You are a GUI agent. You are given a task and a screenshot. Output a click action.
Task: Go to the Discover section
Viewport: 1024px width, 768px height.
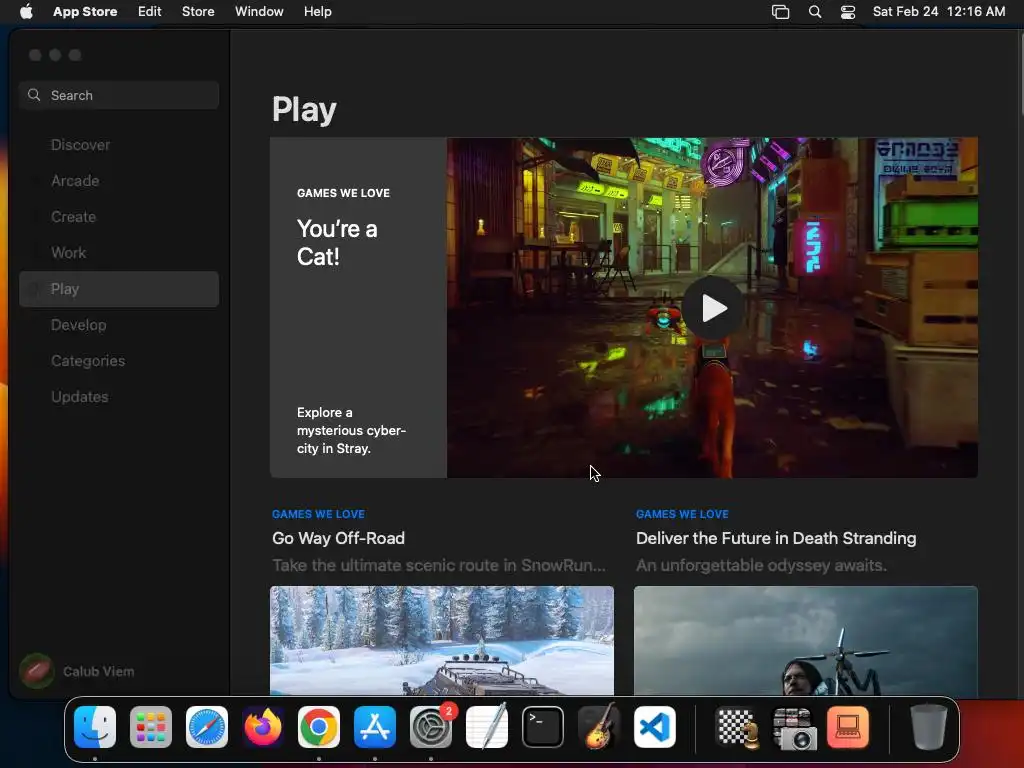tap(119, 145)
